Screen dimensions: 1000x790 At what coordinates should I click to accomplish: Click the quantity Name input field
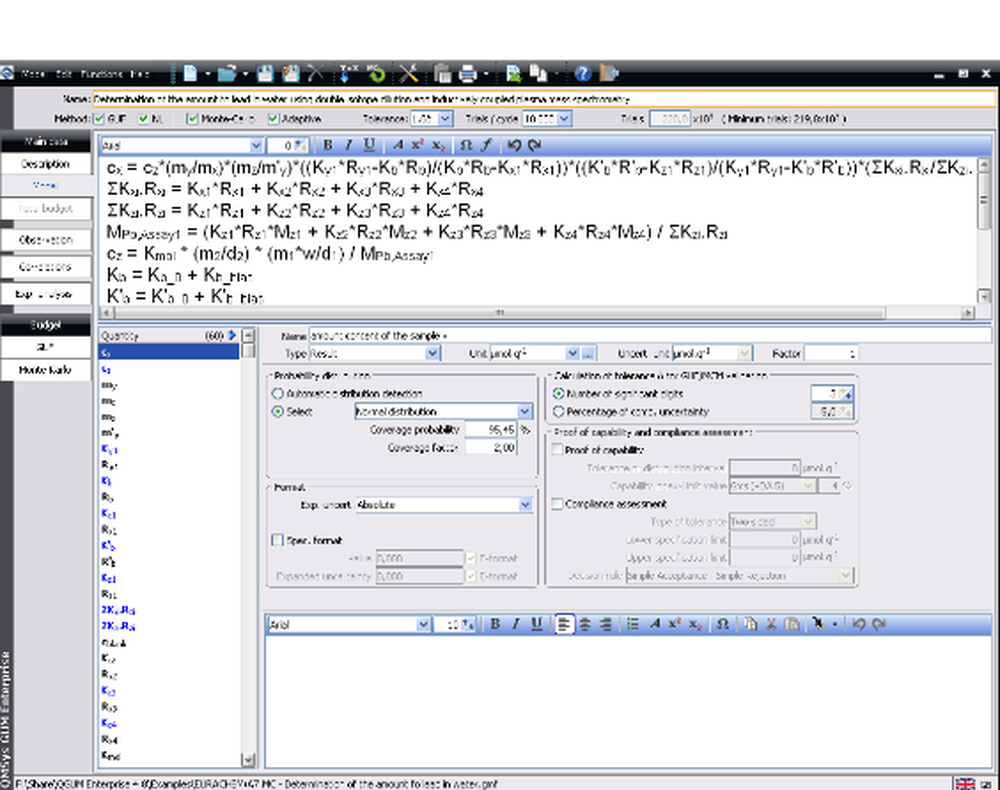pos(650,335)
